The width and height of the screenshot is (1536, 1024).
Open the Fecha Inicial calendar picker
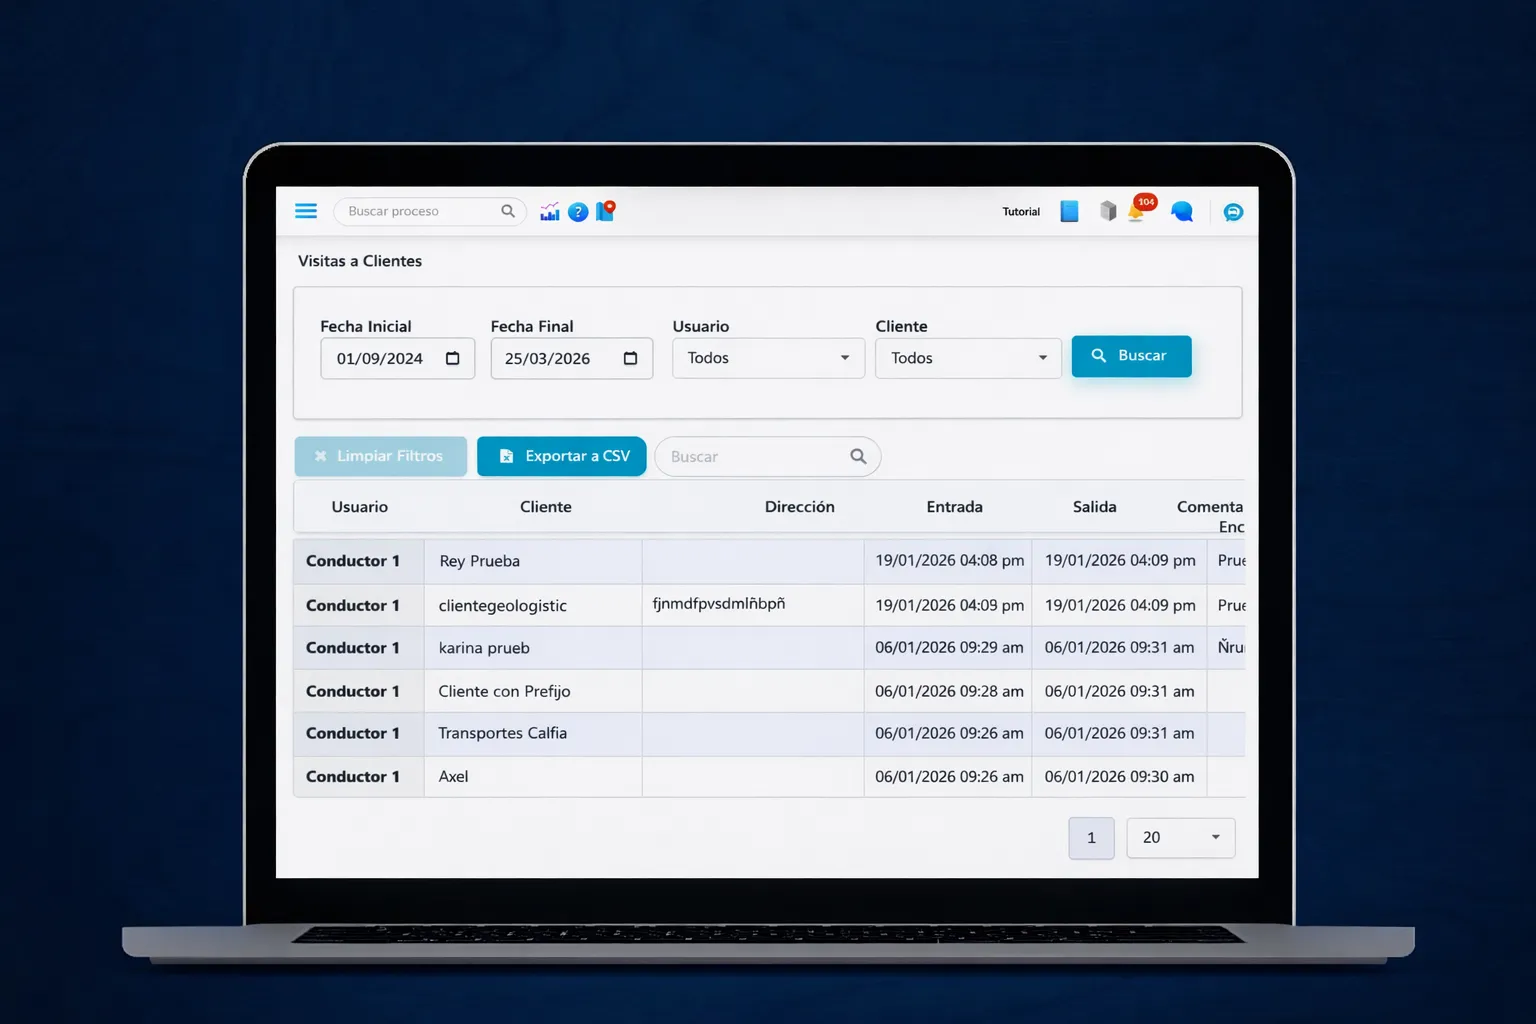[452, 359]
